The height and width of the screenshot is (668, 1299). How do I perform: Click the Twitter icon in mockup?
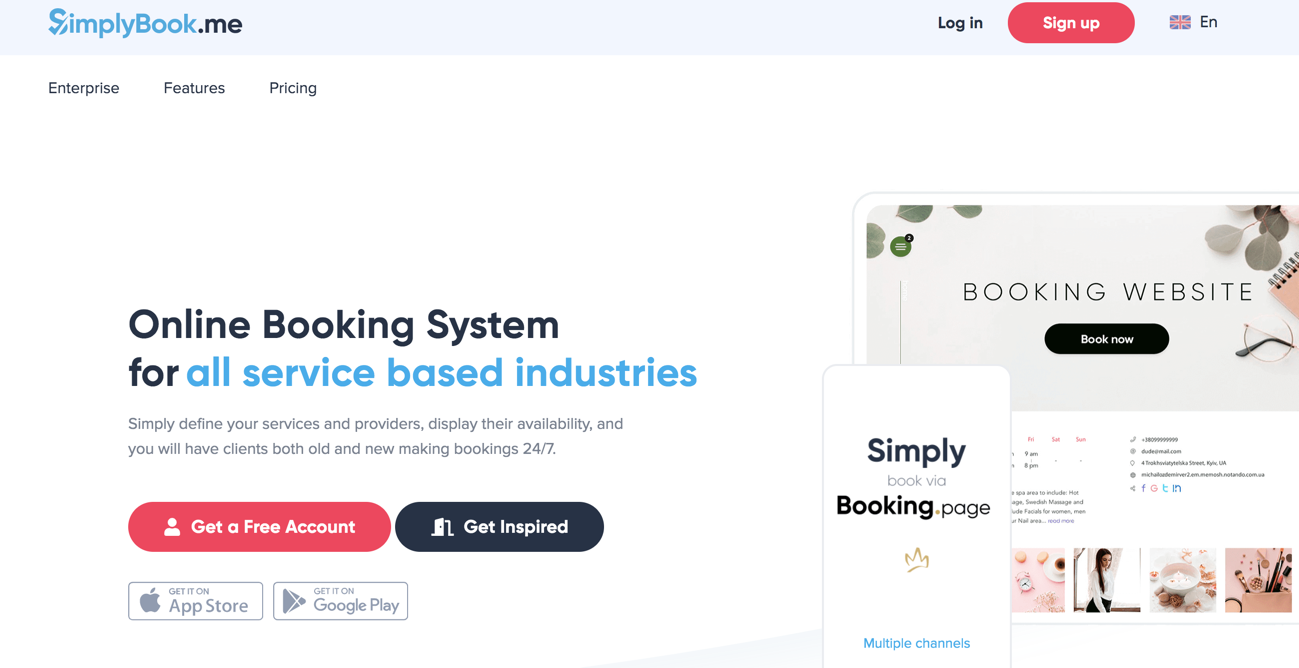tap(1165, 488)
